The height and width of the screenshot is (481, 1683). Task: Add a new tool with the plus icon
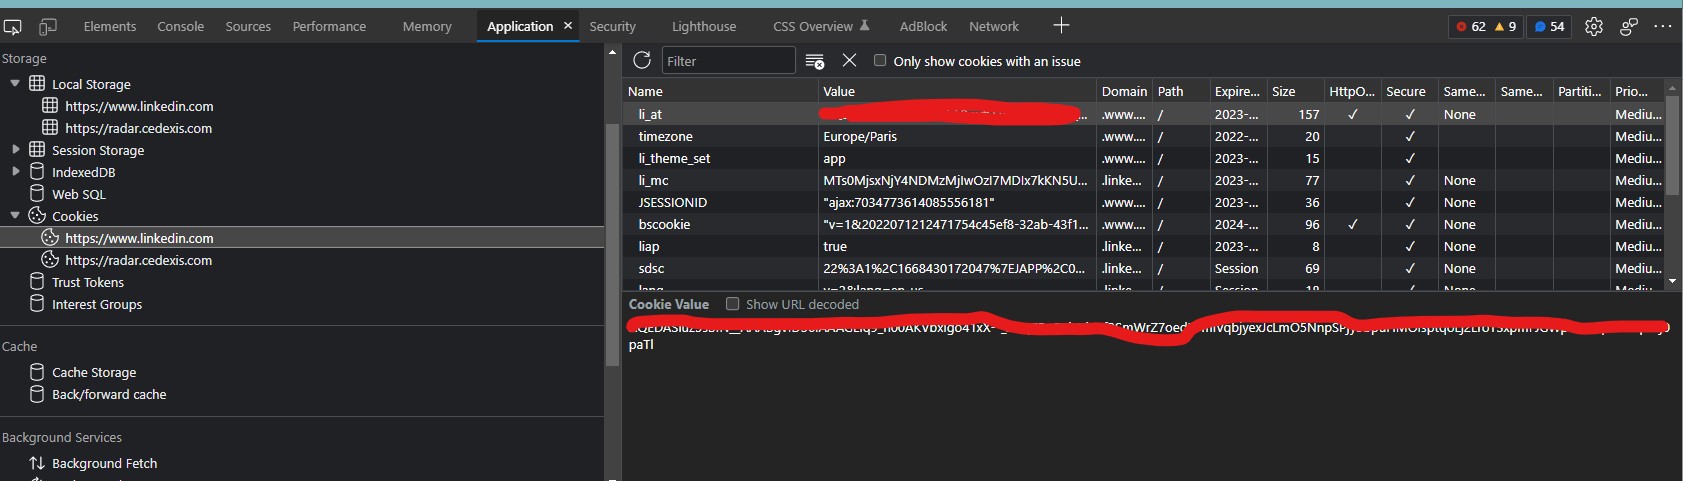click(1061, 26)
